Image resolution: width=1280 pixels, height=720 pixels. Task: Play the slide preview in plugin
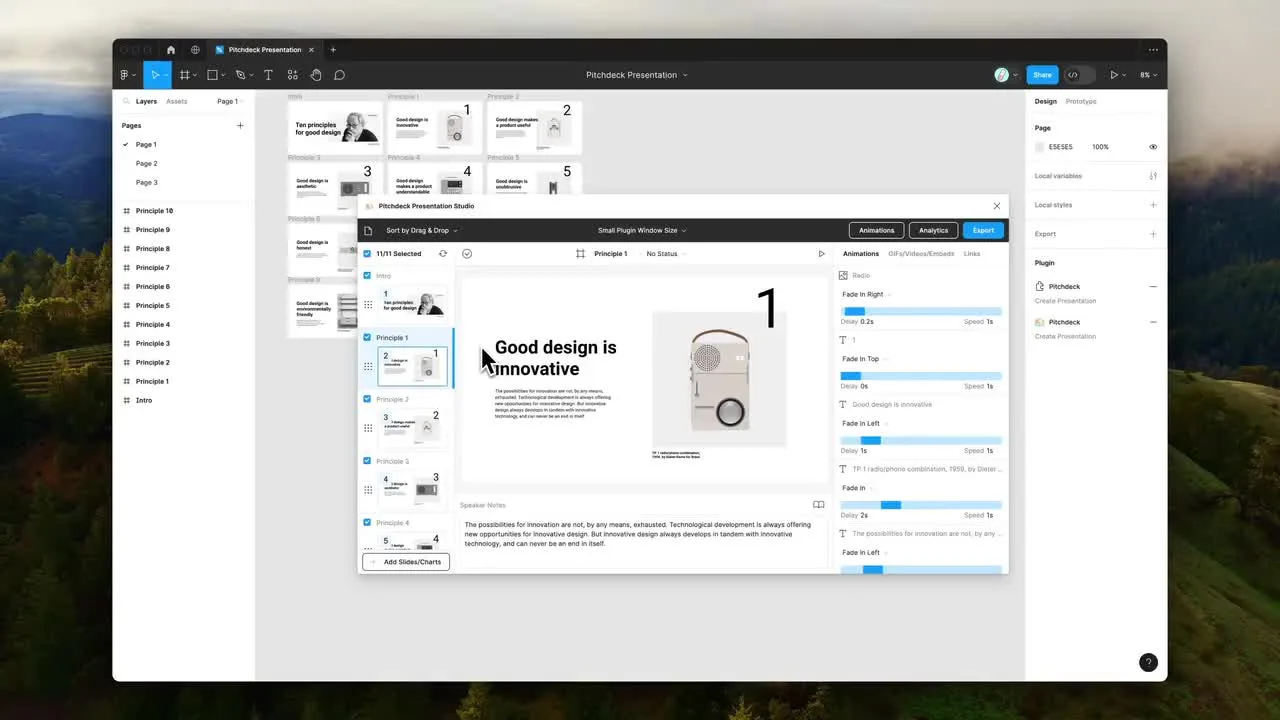[822, 254]
